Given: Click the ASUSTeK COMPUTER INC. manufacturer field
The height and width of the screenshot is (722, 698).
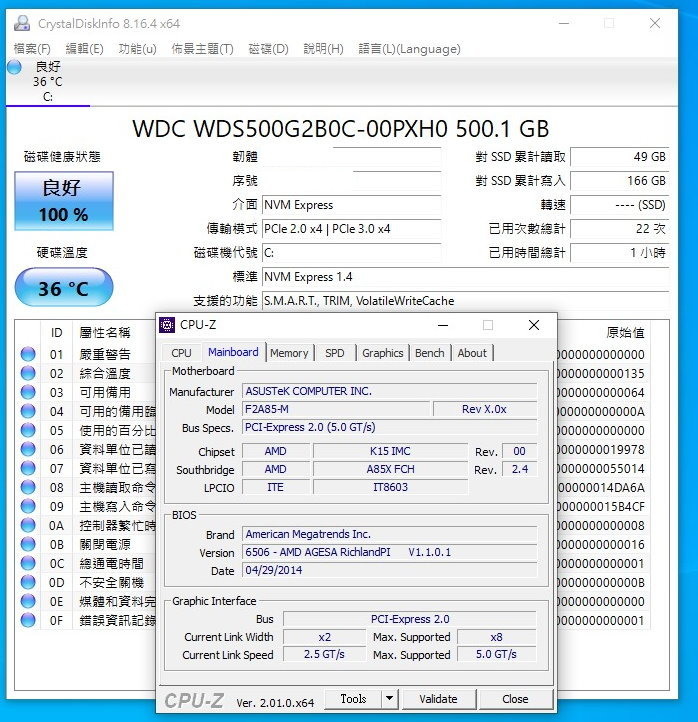Looking at the screenshot, I should pos(390,391).
